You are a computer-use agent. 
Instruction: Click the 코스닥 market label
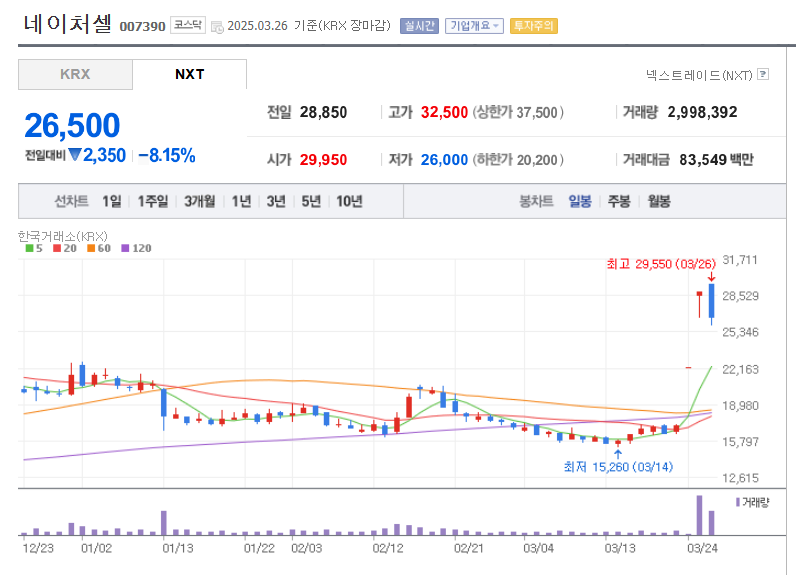pos(188,25)
